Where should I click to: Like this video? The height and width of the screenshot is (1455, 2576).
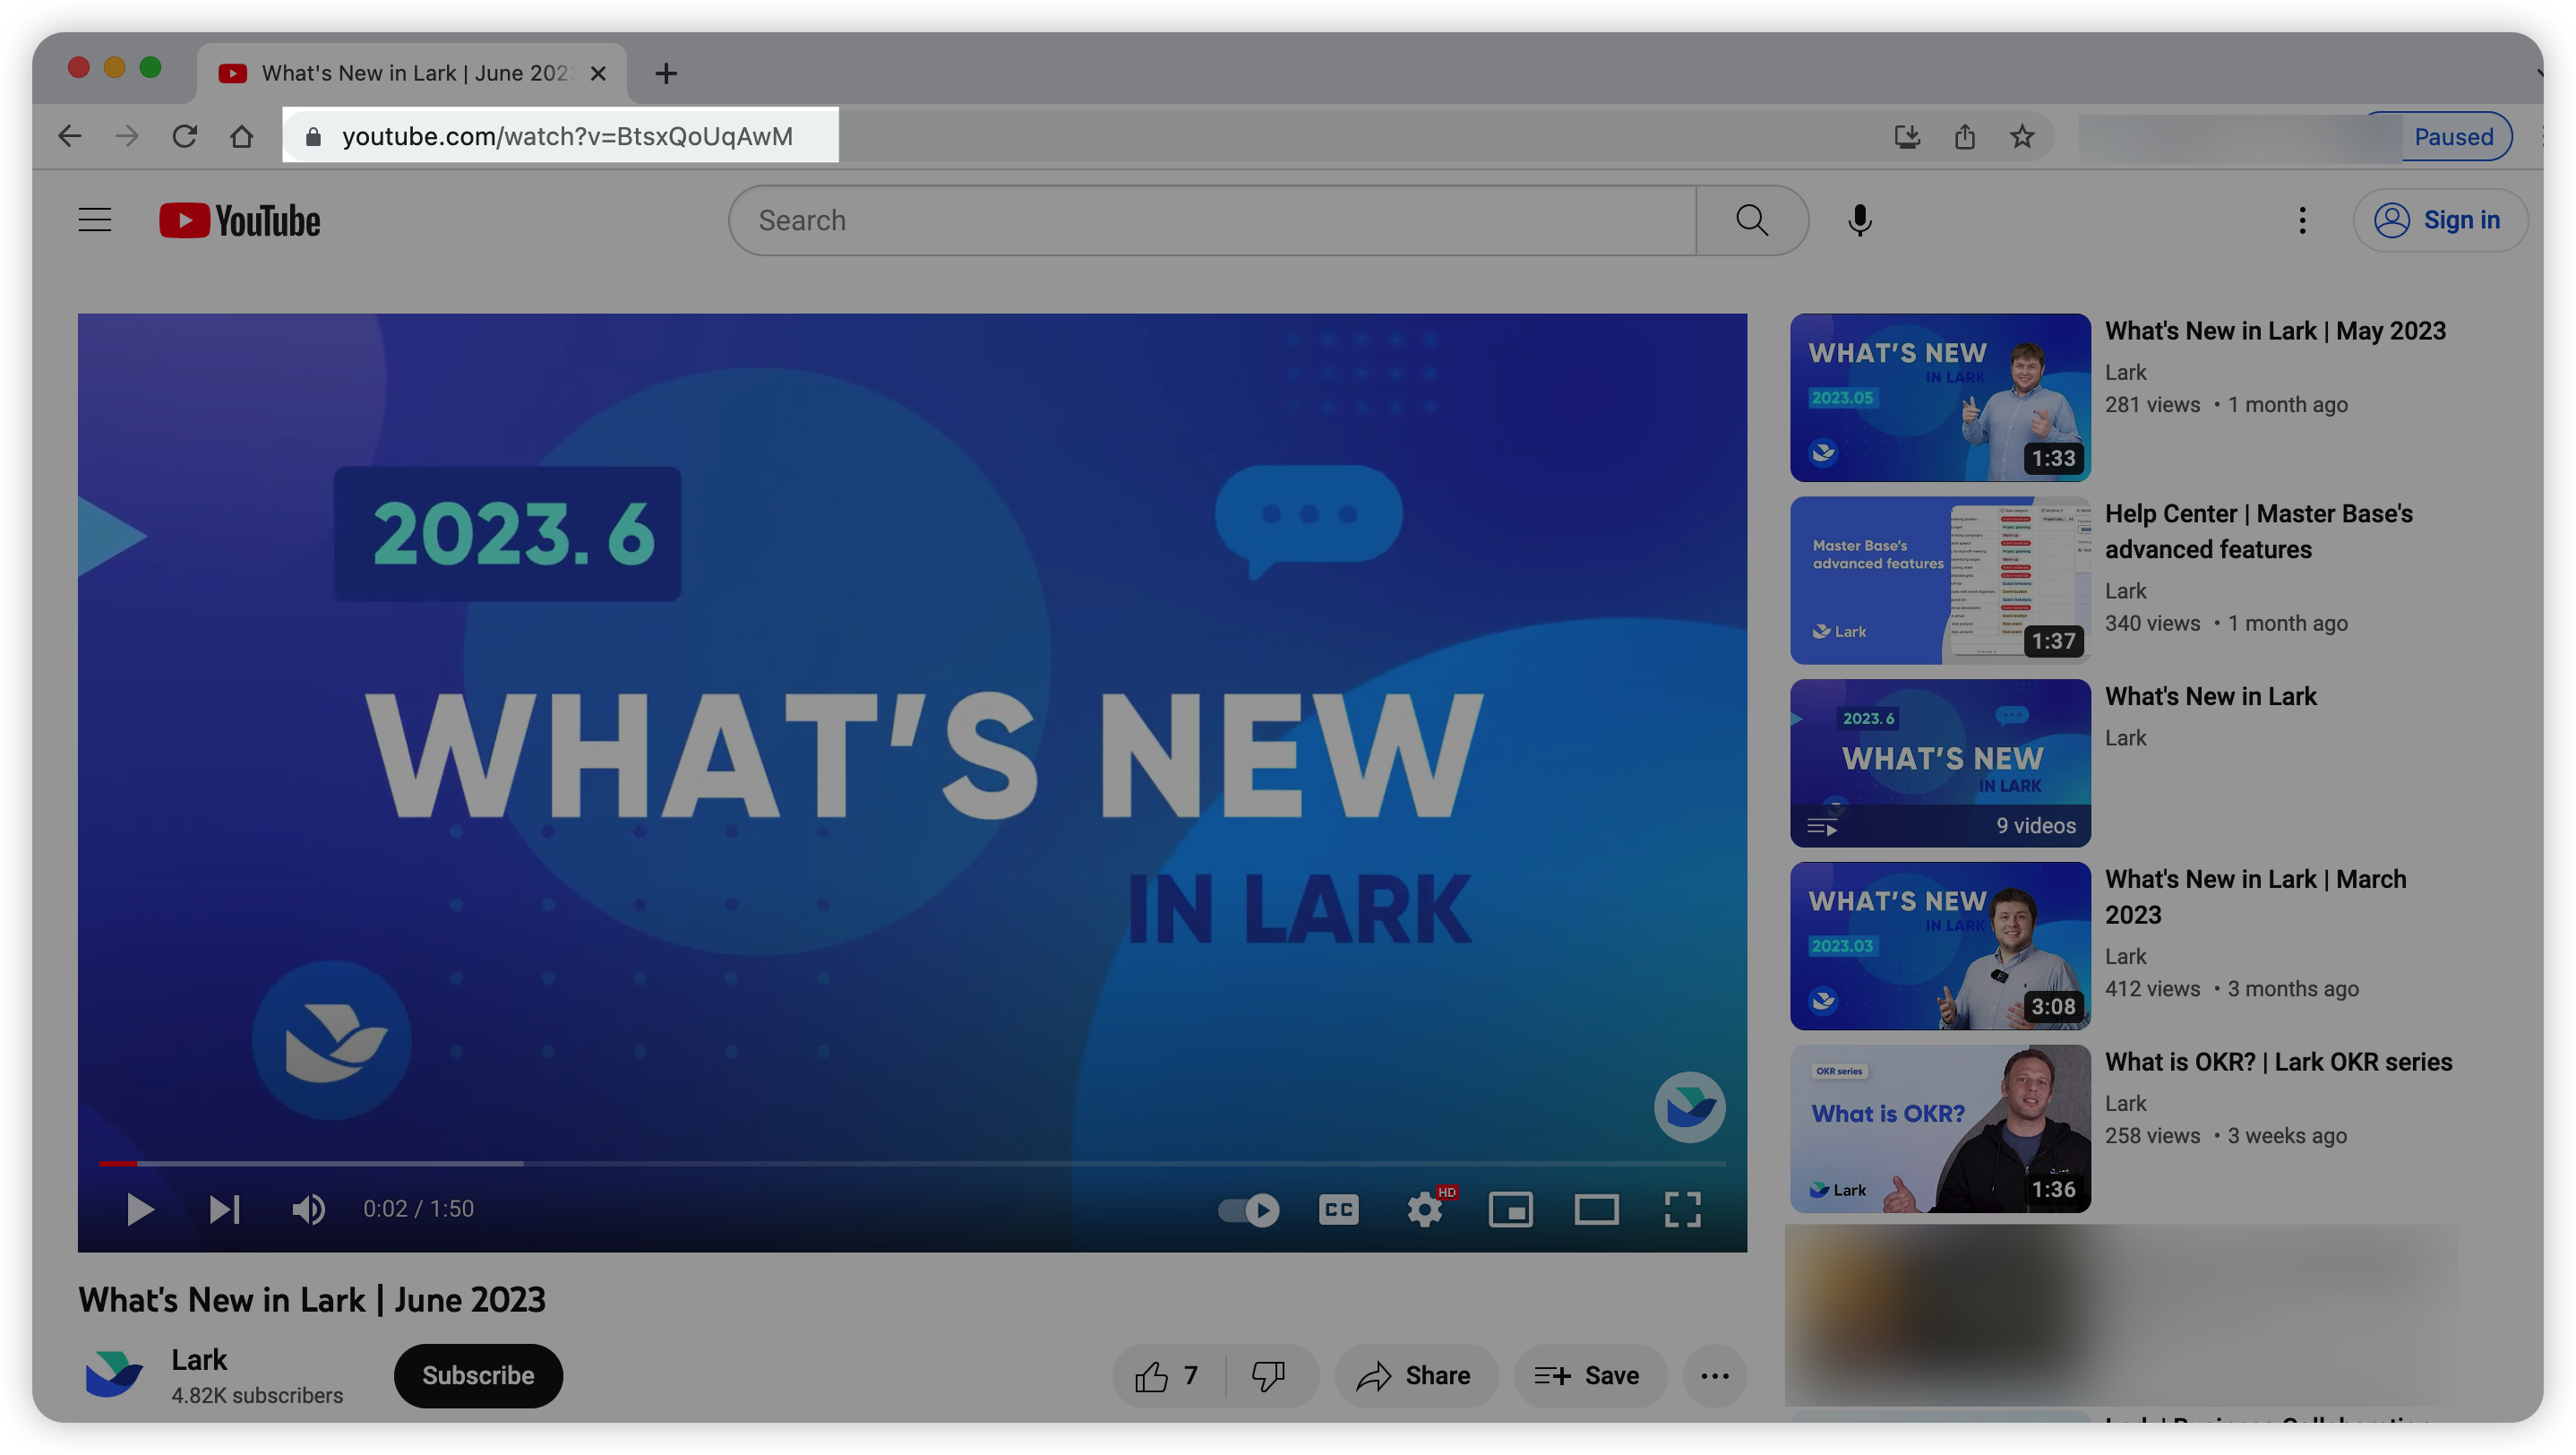(x=1167, y=1376)
